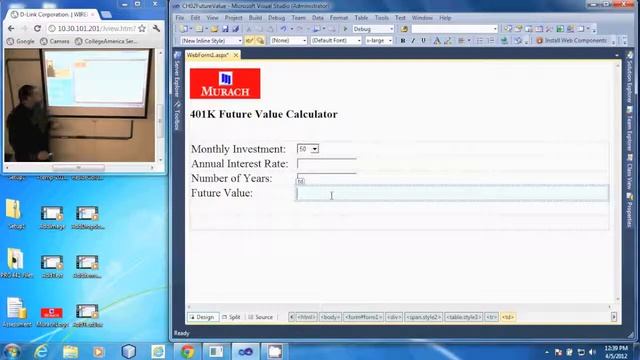Click the <table.style3> tag navigator button

pyautogui.click(x=464, y=317)
